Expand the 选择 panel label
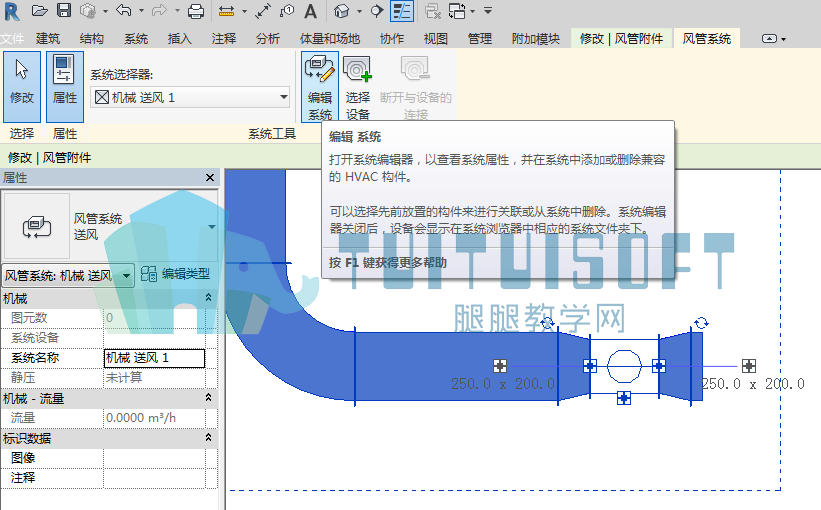821x510 pixels. (x=21, y=134)
